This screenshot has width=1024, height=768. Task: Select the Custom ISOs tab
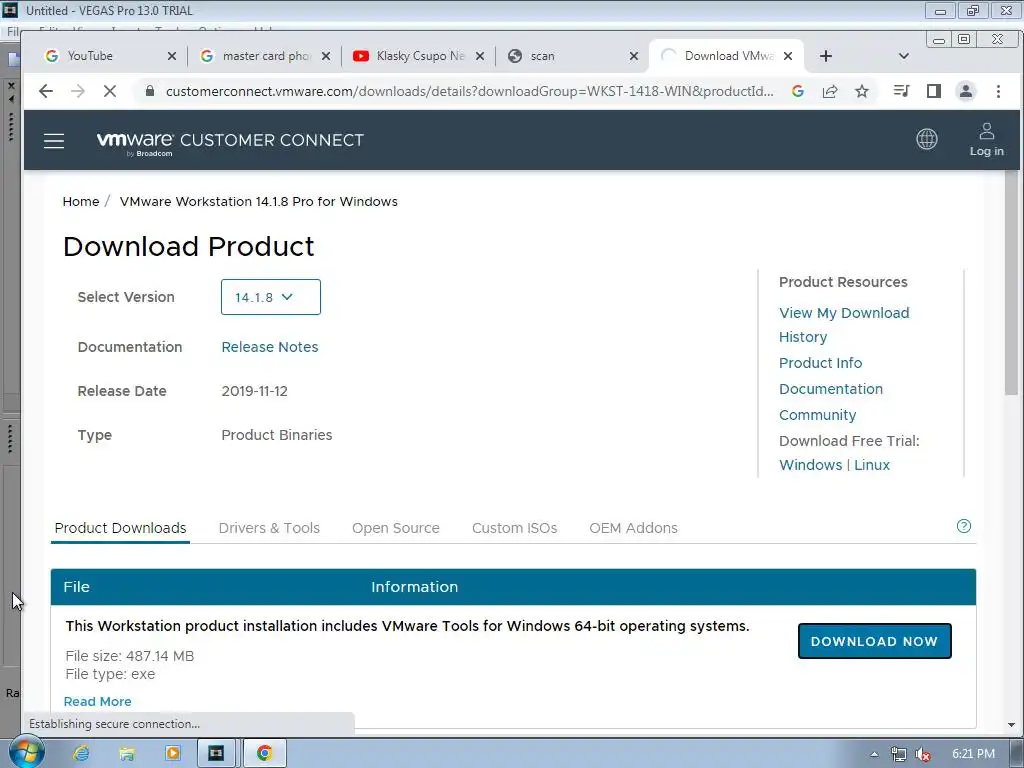[x=515, y=528]
